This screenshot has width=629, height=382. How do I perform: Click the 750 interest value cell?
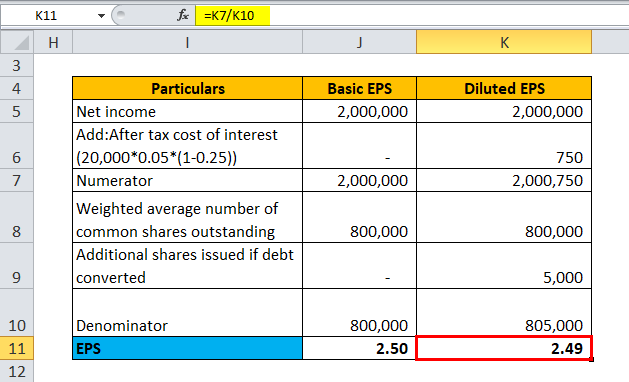504,146
